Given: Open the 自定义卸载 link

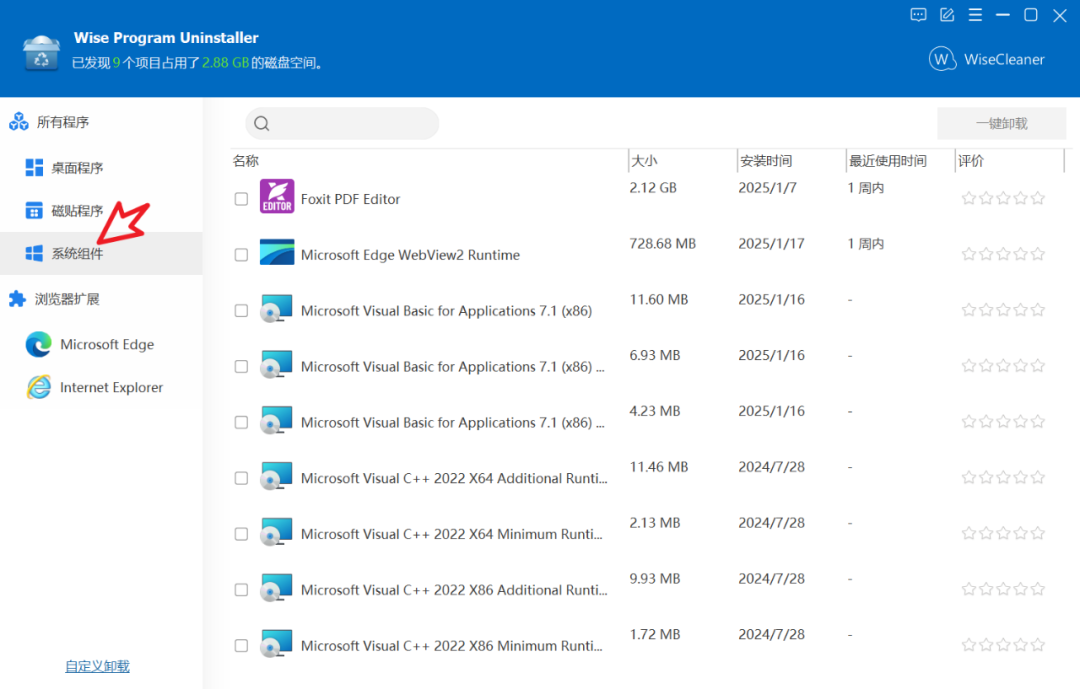Looking at the screenshot, I should click(97, 666).
